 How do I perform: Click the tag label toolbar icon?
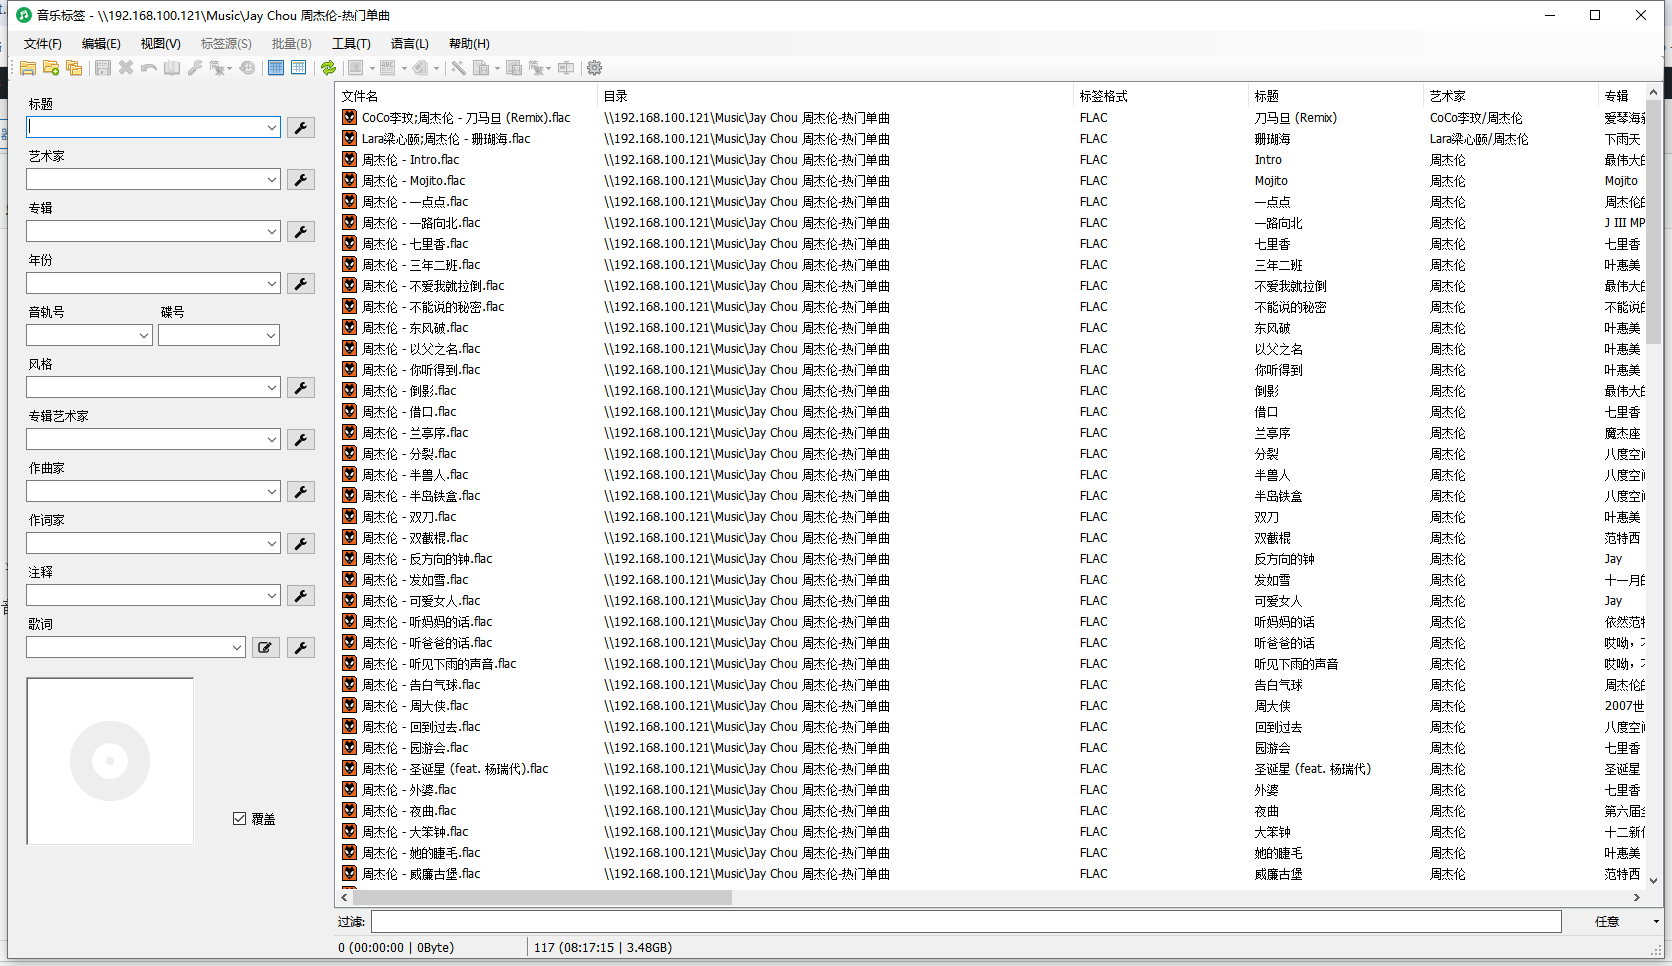(421, 68)
